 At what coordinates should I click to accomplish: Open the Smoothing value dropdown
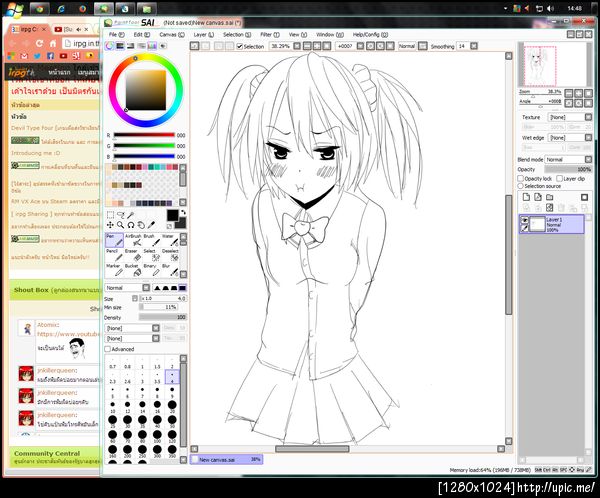coord(474,46)
